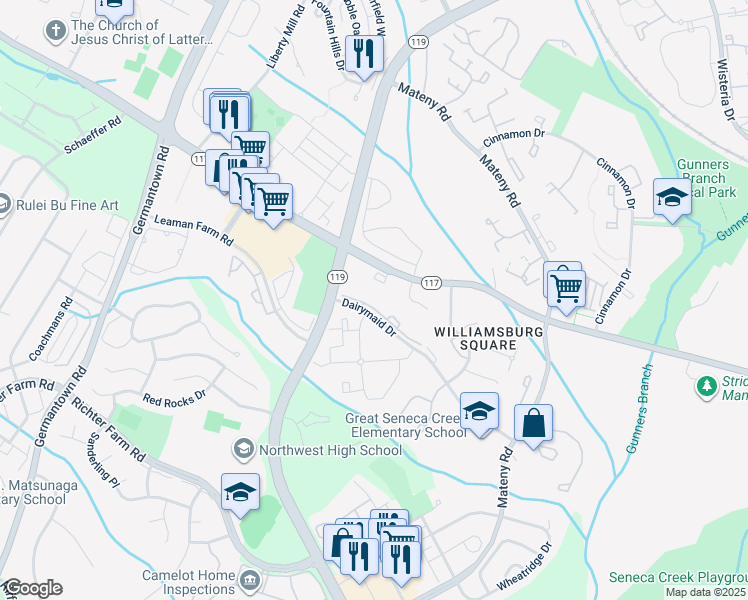Click the shopping bag marker on Mateny Rd
This screenshot has height=600, width=748.
533,426
